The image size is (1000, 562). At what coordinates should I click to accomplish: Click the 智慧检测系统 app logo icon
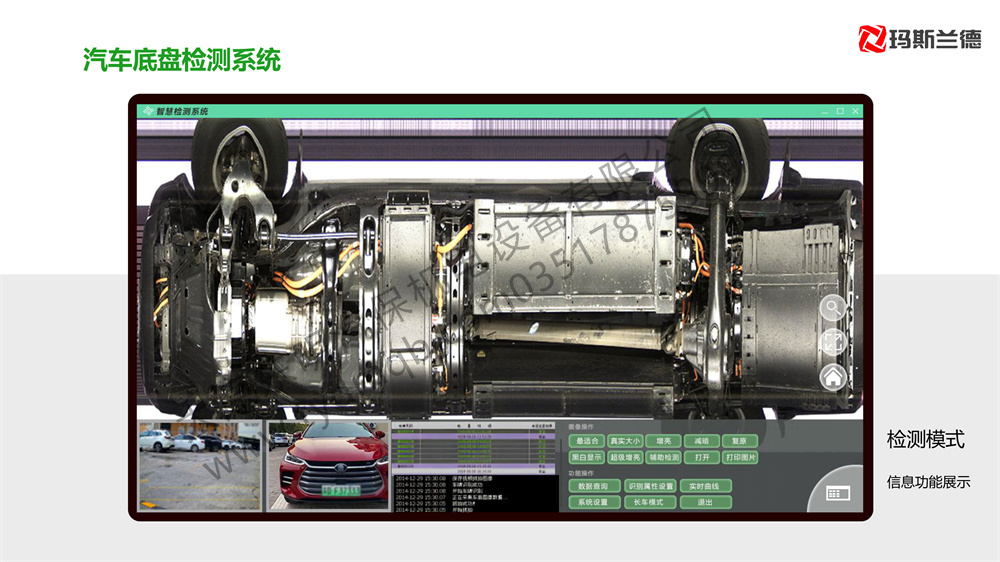point(147,111)
